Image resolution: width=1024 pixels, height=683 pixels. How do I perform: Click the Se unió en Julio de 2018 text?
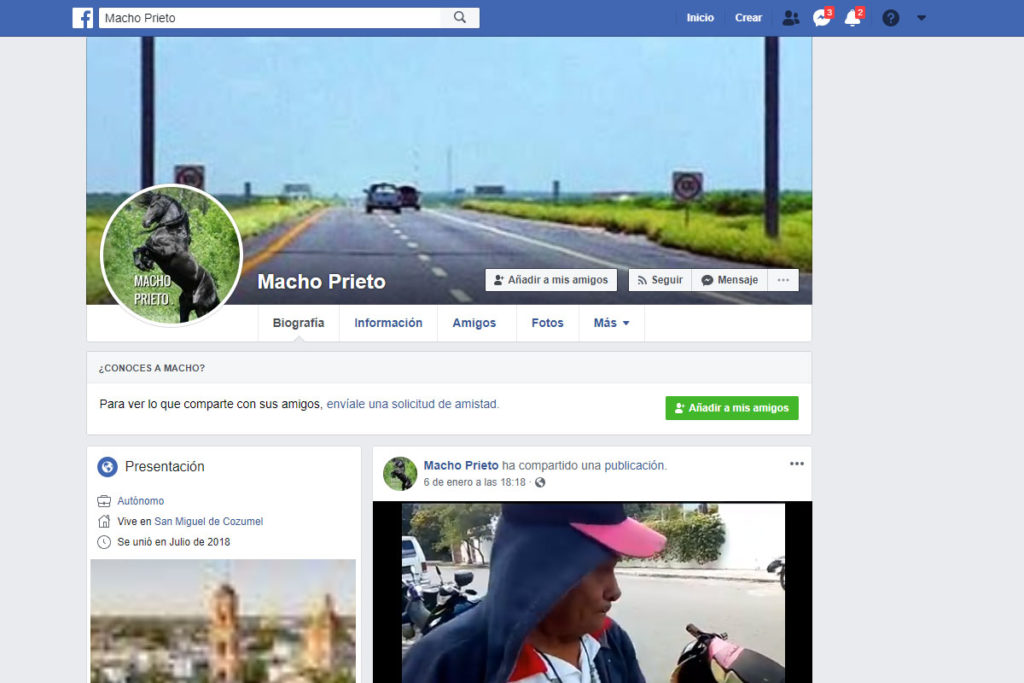(x=174, y=541)
